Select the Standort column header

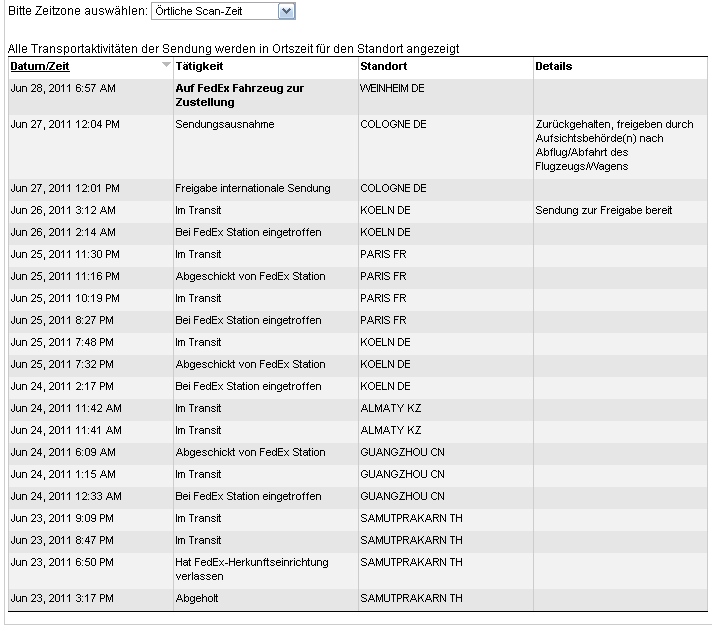click(383, 66)
